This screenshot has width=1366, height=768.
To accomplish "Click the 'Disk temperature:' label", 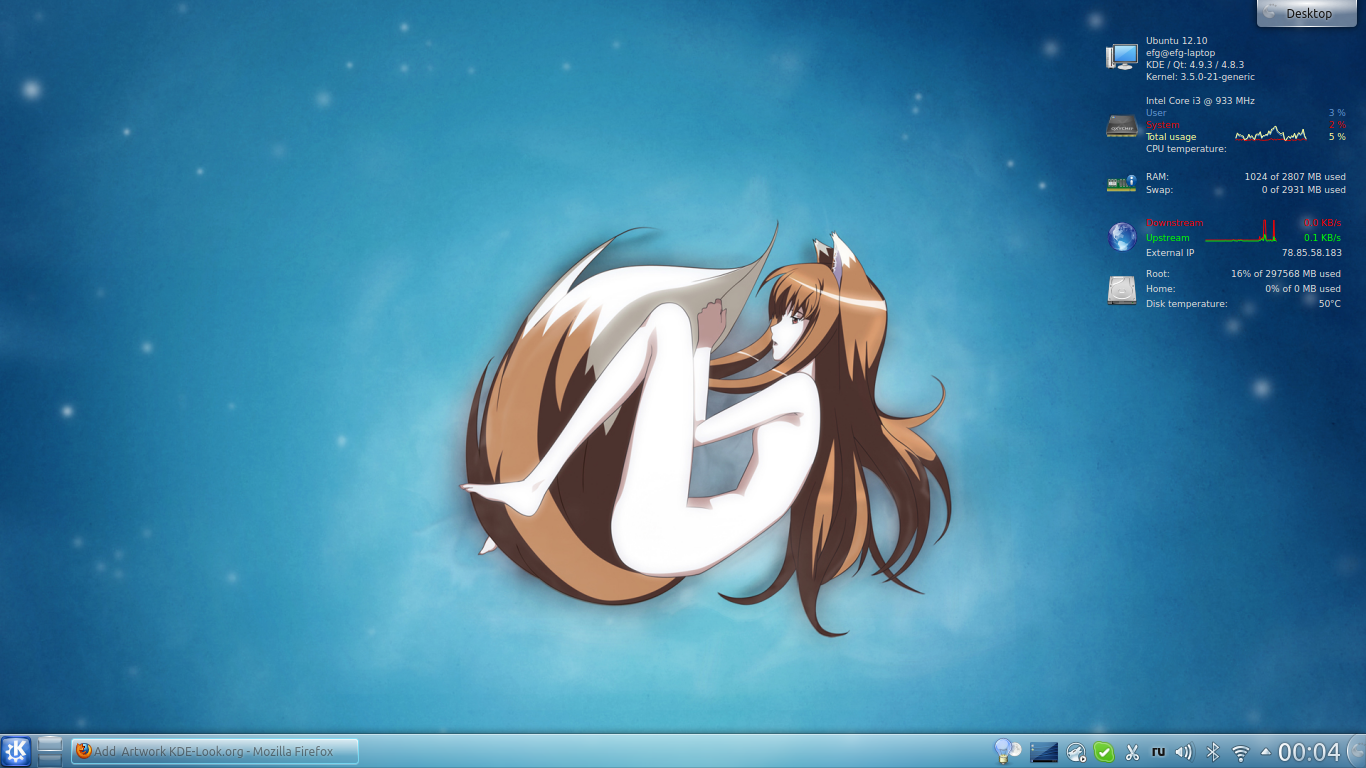I will [1187, 304].
